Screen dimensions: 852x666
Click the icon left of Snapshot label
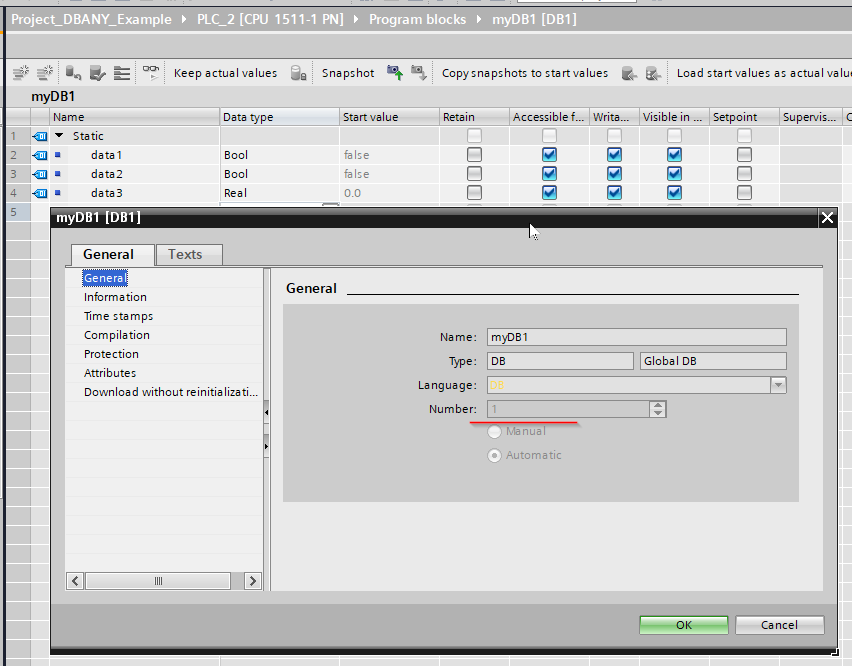pyautogui.click(x=298, y=73)
